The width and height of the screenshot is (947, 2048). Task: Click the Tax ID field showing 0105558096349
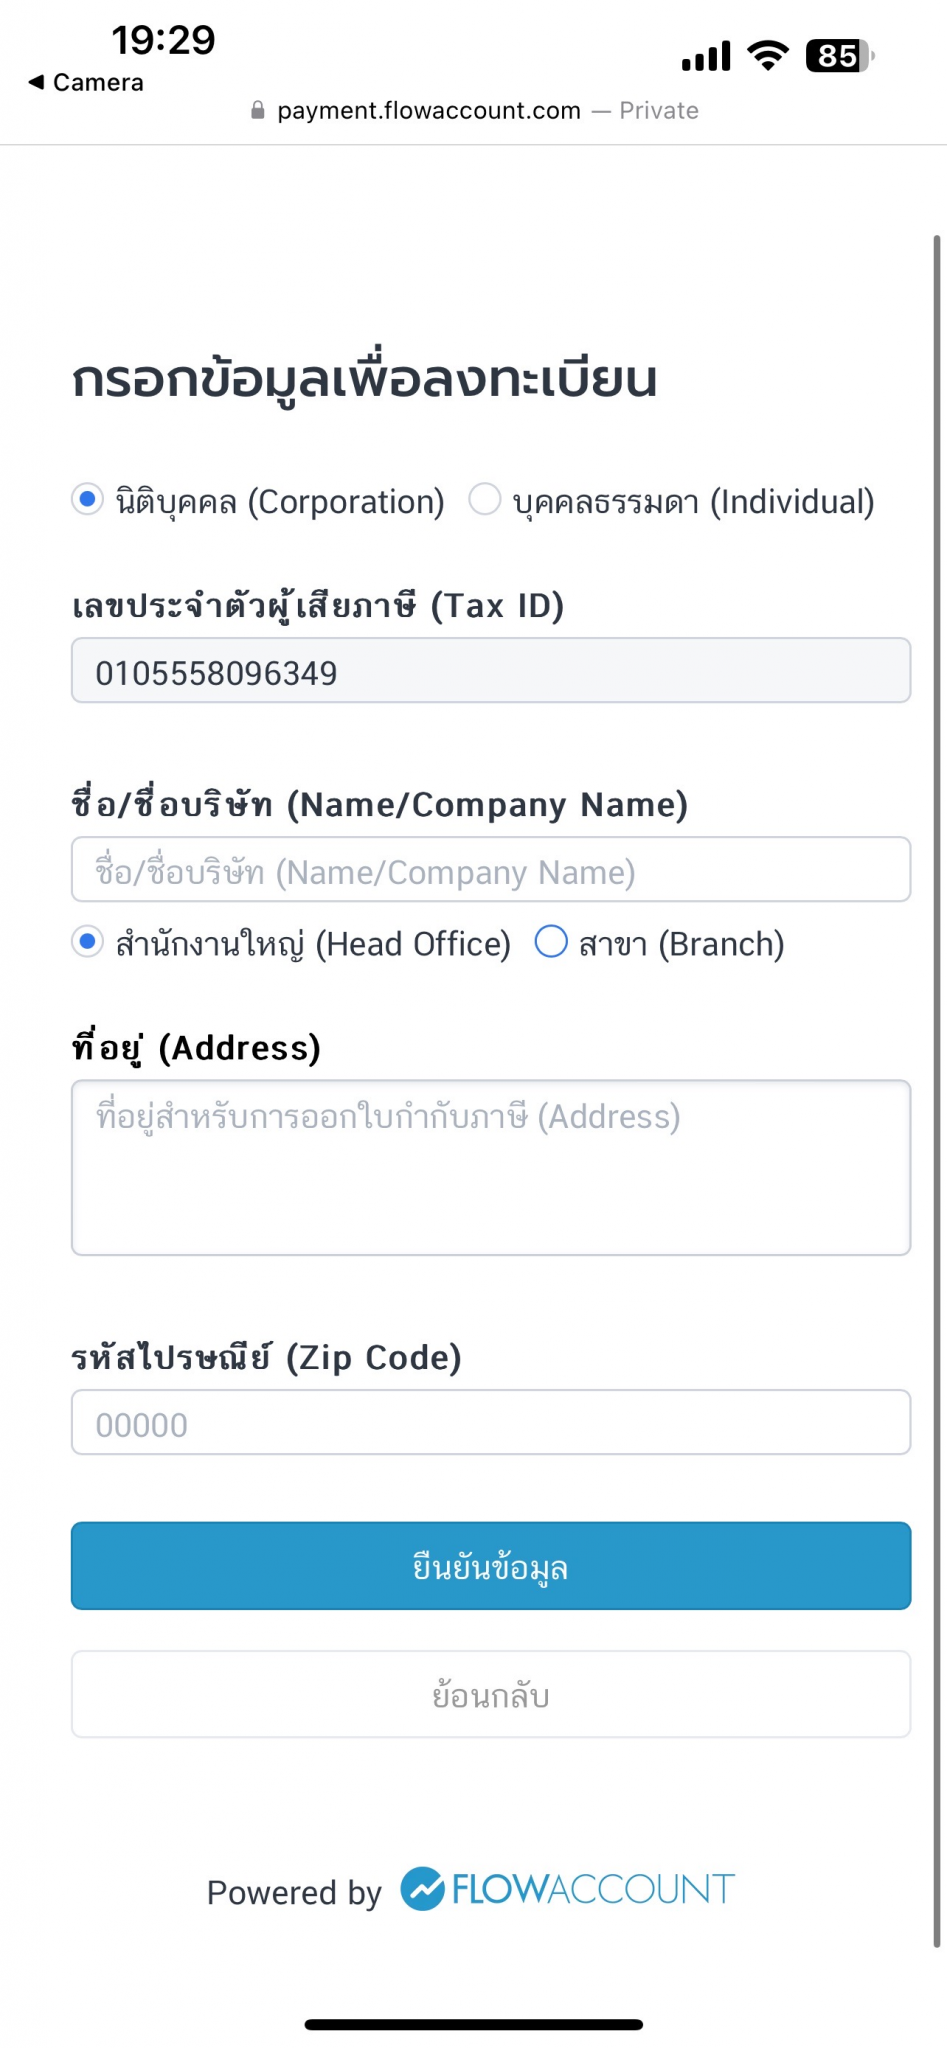coord(490,671)
